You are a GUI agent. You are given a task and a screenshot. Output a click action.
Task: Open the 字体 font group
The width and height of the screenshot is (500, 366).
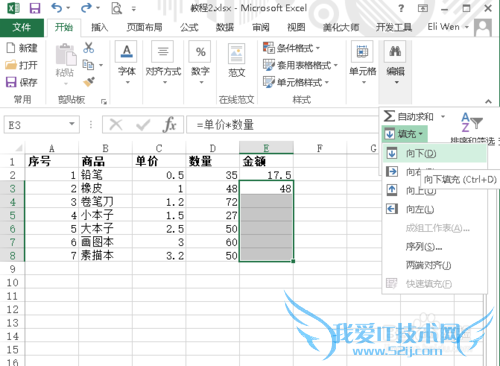pyautogui.click(x=126, y=62)
